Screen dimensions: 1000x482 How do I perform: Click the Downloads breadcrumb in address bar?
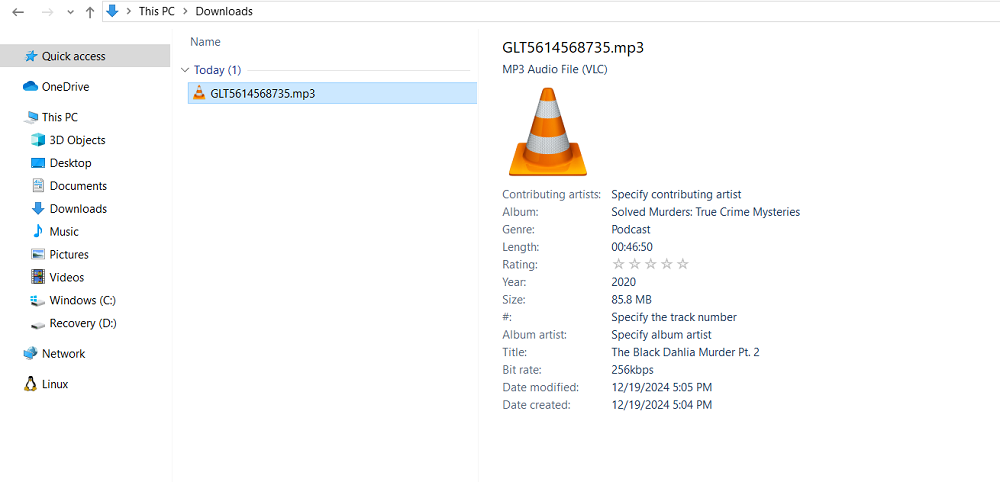click(224, 12)
